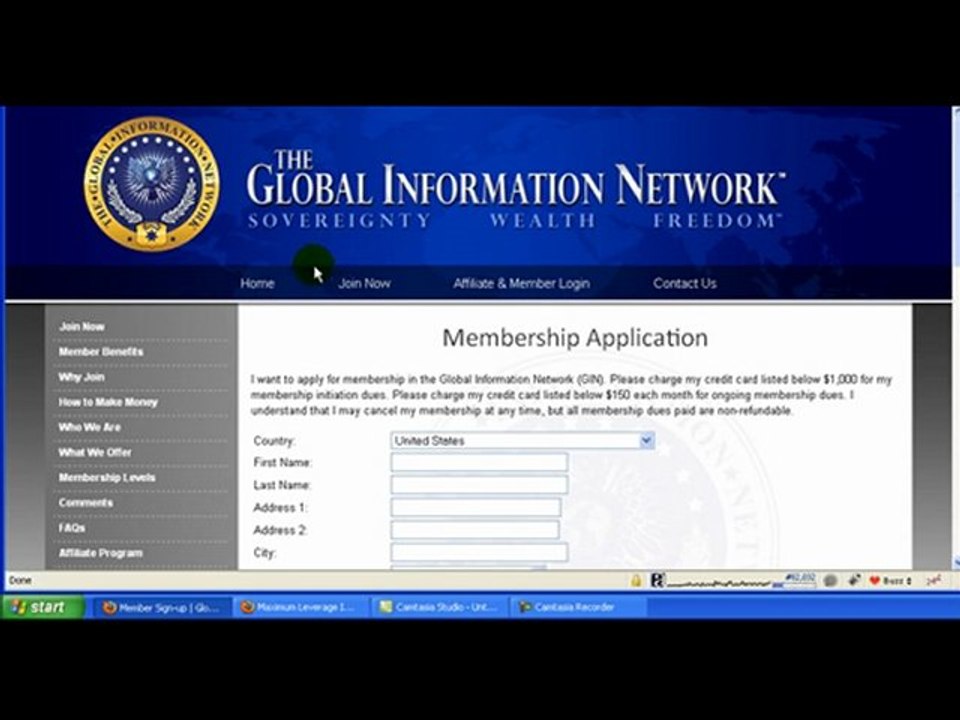Open Contact Us in the top navigation
This screenshot has height=720, width=960.
pyautogui.click(x=684, y=283)
